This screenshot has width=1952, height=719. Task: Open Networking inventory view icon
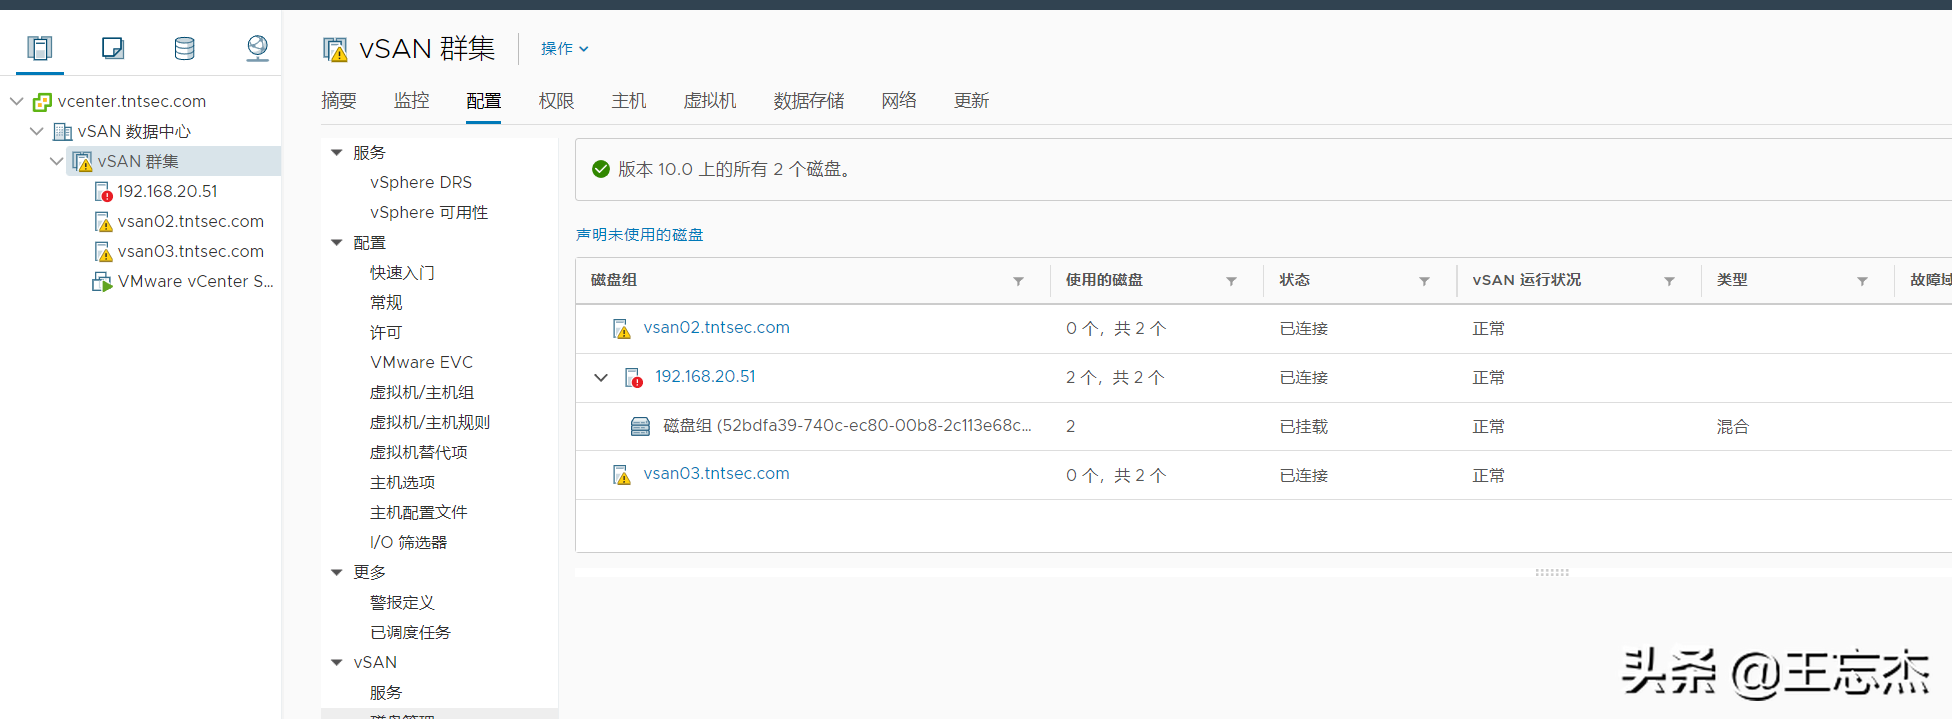pos(257,48)
